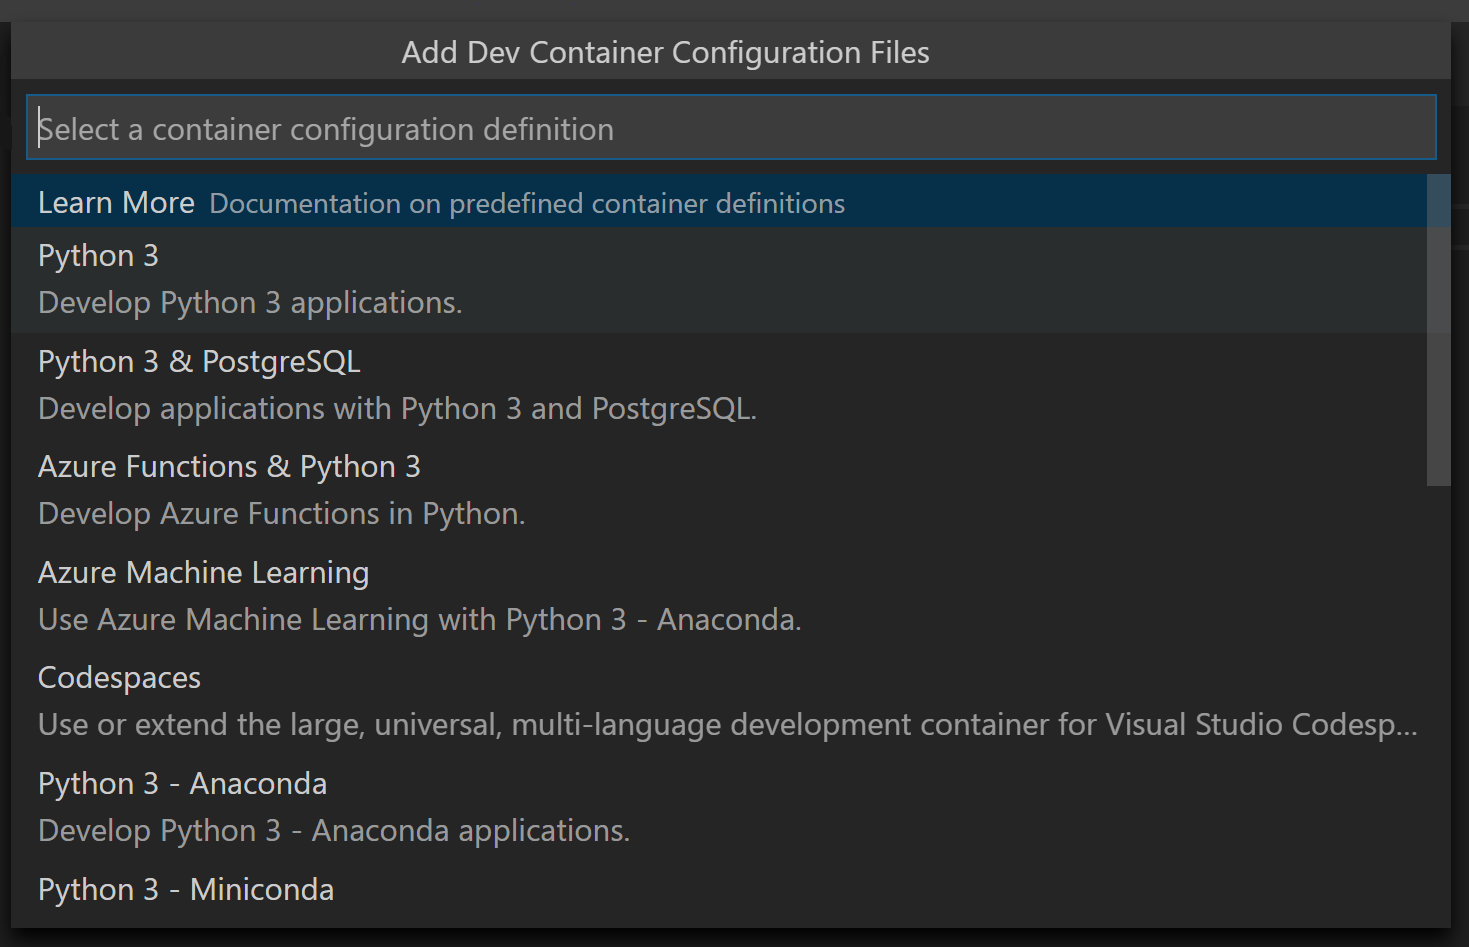Click the Anaconda description under Azure Machine Learning
Screen dimensions: 1469x947
(419, 620)
